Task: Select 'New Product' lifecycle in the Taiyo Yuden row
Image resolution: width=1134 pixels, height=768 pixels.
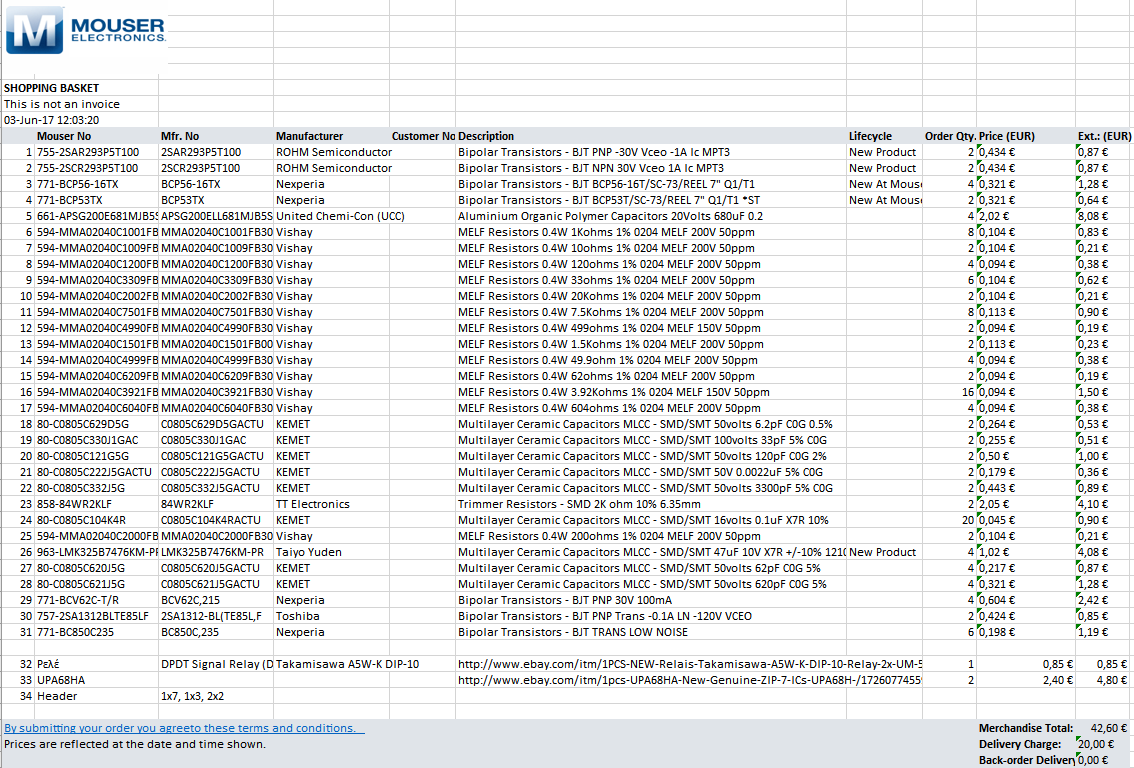Action: (882, 552)
